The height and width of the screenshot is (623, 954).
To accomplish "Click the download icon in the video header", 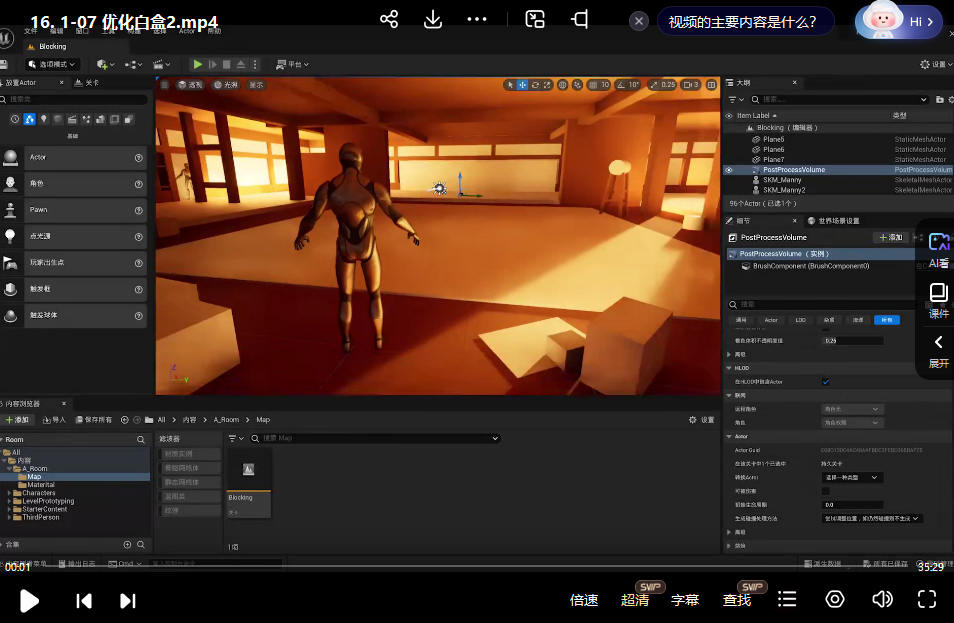I will point(433,20).
